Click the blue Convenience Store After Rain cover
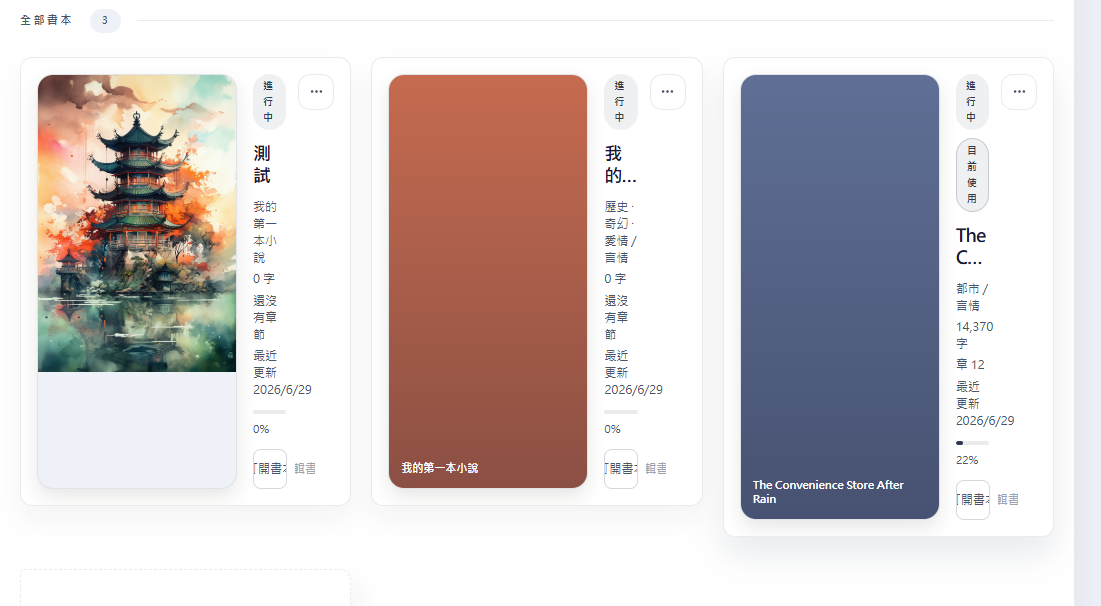 click(x=840, y=297)
